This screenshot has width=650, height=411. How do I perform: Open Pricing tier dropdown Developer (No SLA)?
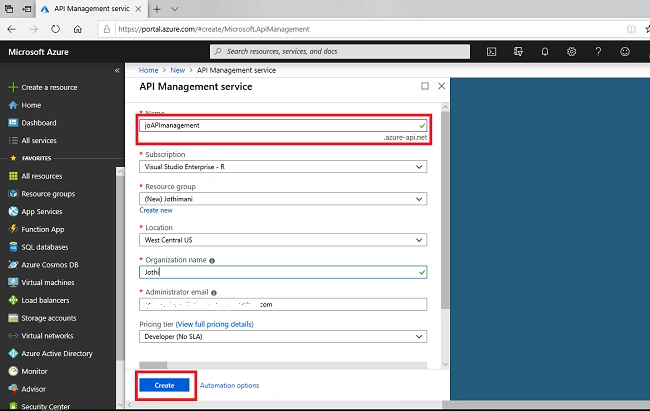click(283, 336)
